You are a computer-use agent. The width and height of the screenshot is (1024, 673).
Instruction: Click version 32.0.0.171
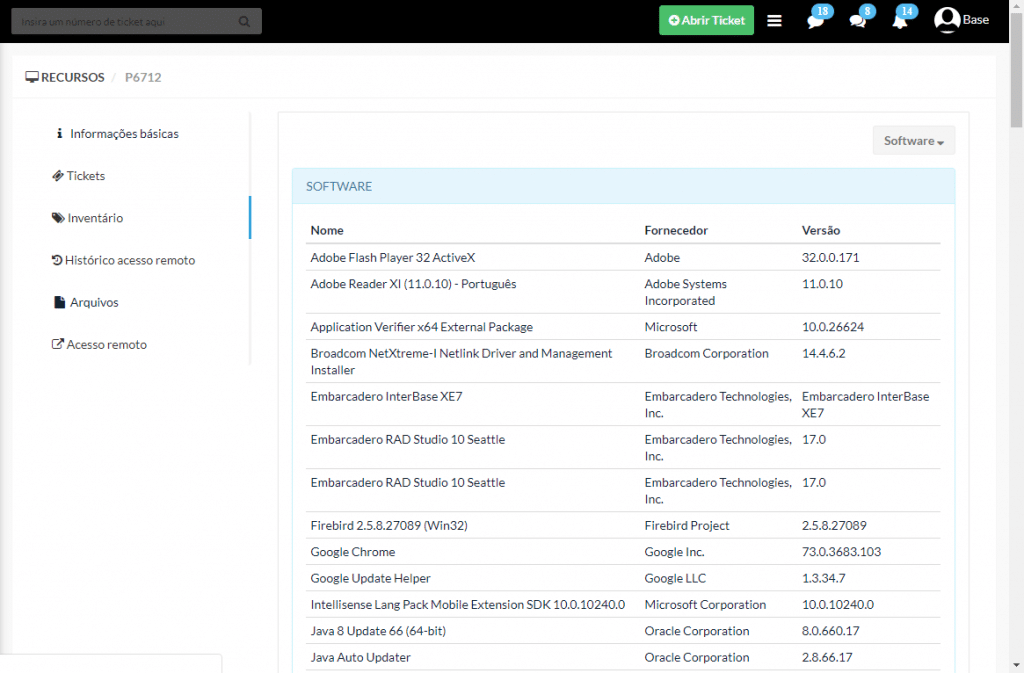[831, 257]
